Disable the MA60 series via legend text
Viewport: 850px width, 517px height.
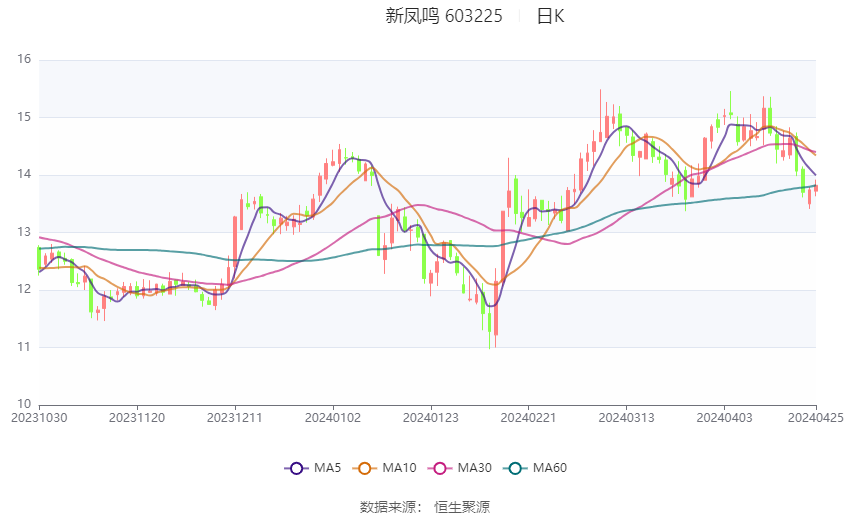point(550,468)
